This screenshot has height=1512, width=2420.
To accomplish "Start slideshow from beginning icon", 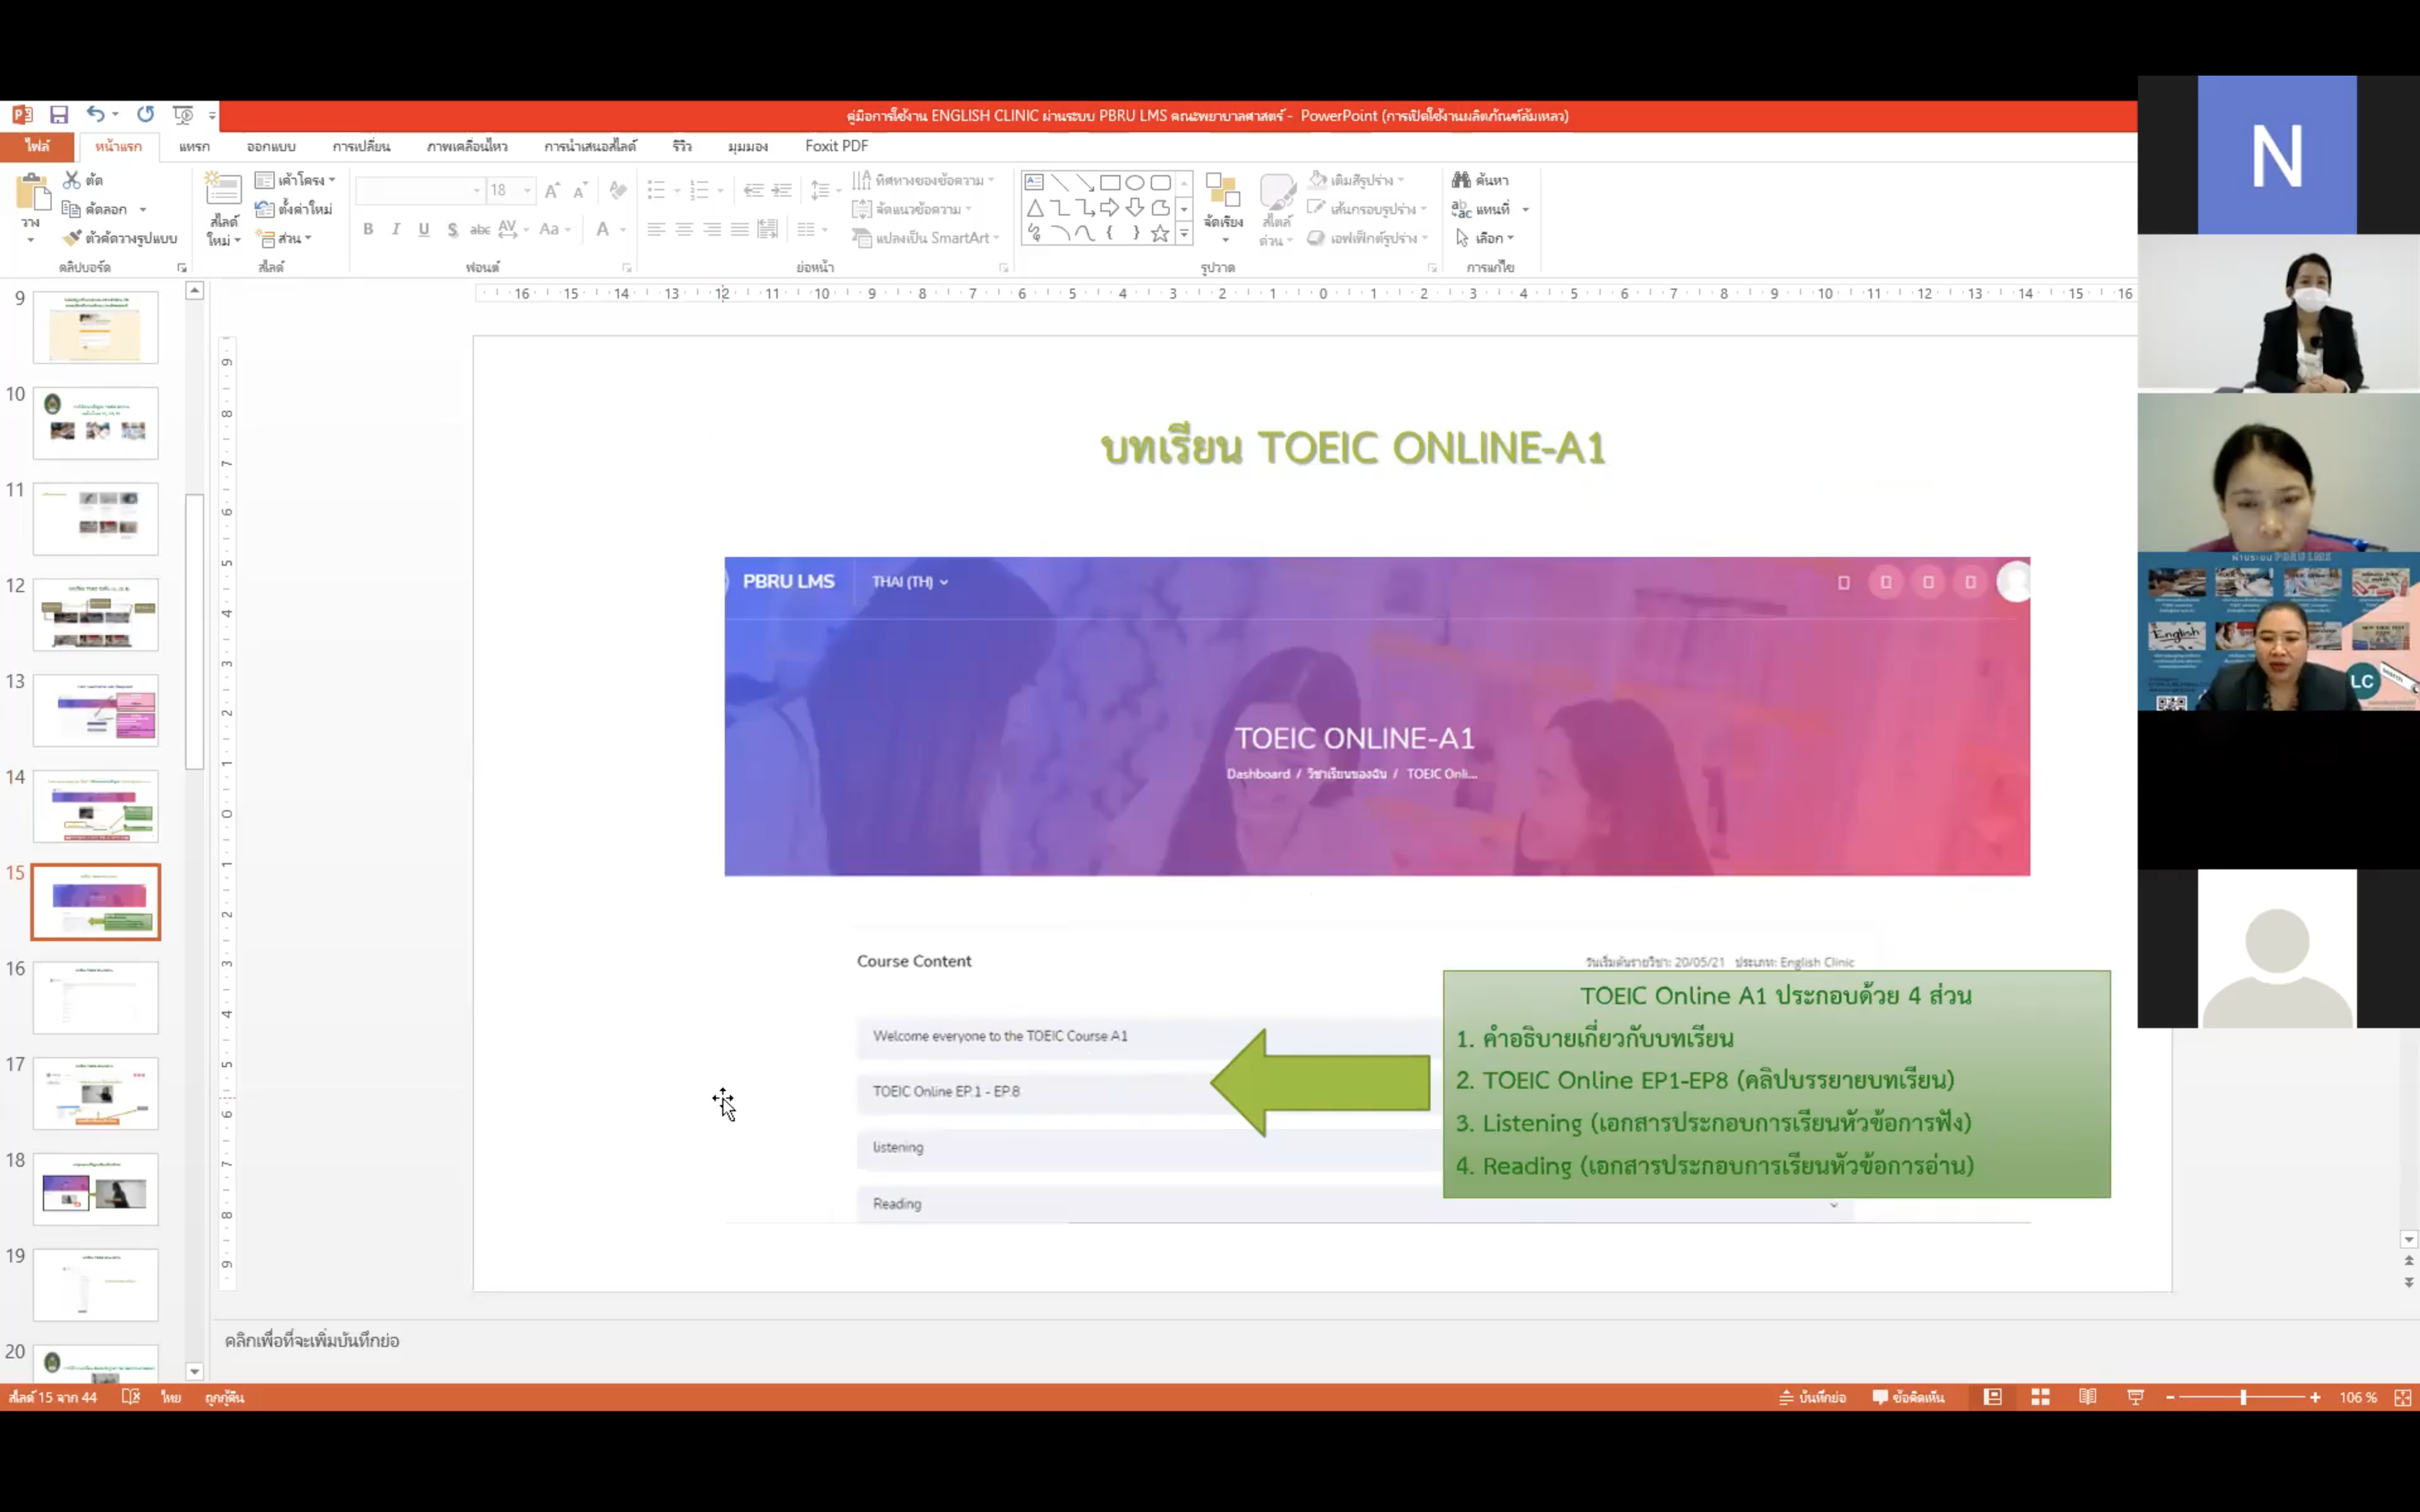I will (x=182, y=115).
